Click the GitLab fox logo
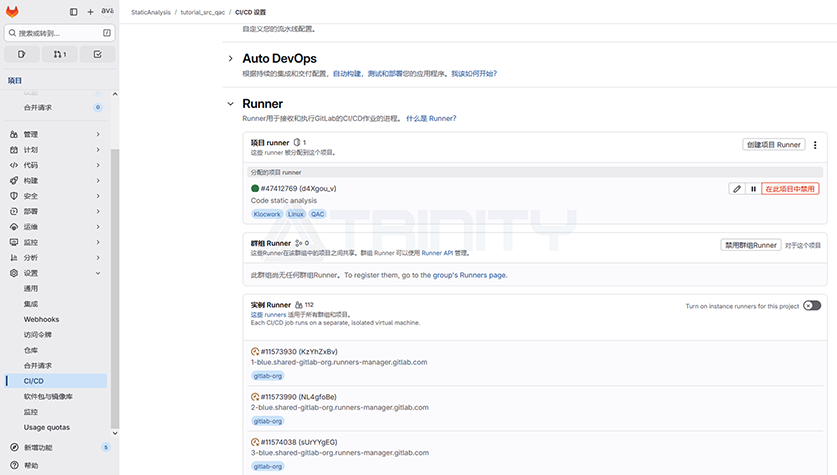Viewport: 837px width, 475px height. pyautogui.click(x=15, y=12)
